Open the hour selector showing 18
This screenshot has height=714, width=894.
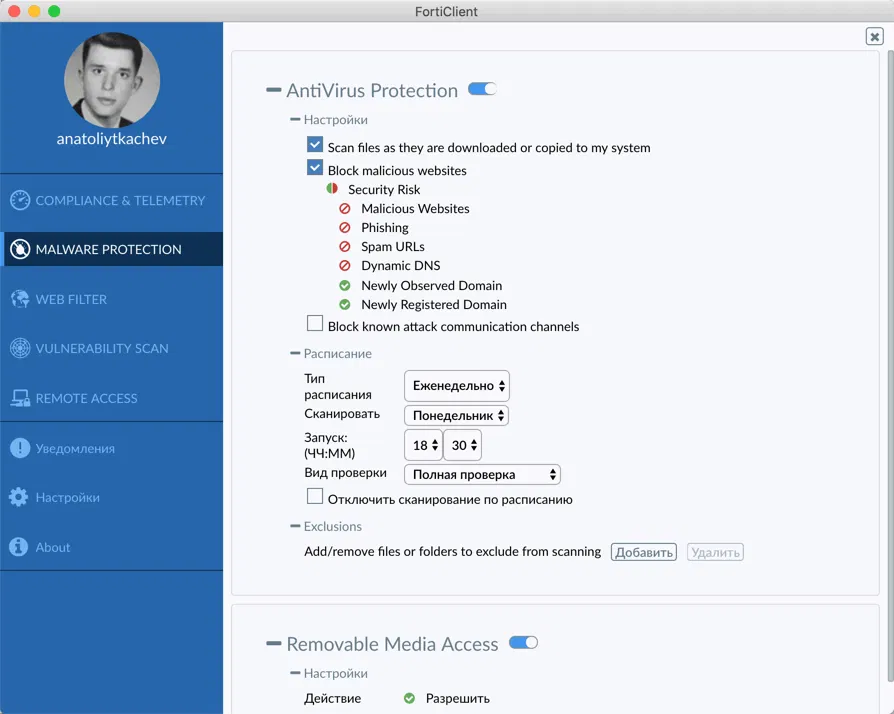coord(424,445)
